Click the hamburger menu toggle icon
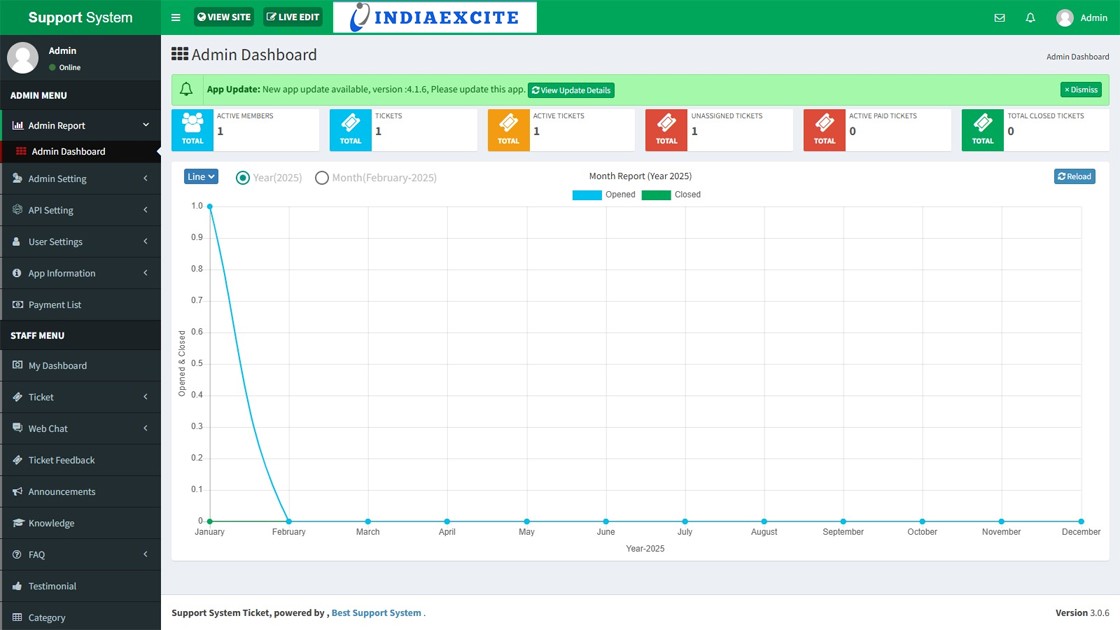The height and width of the screenshot is (630, 1120). click(176, 17)
